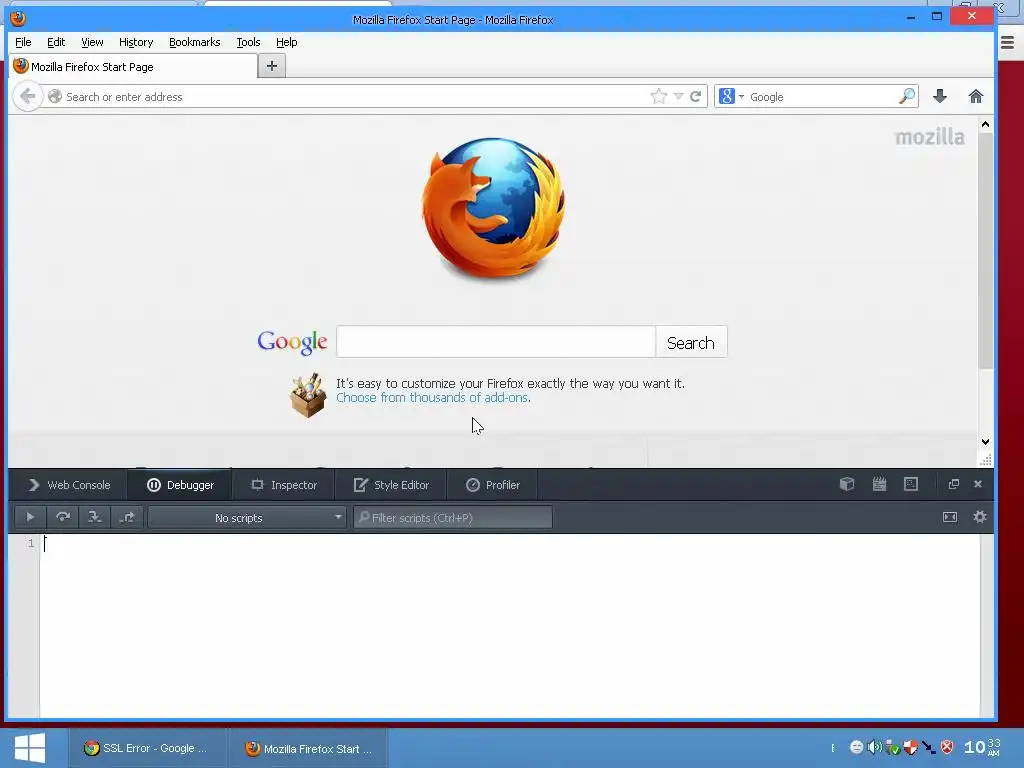Click the add-ons toolbox icon
The image size is (1024, 768).
click(308, 395)
